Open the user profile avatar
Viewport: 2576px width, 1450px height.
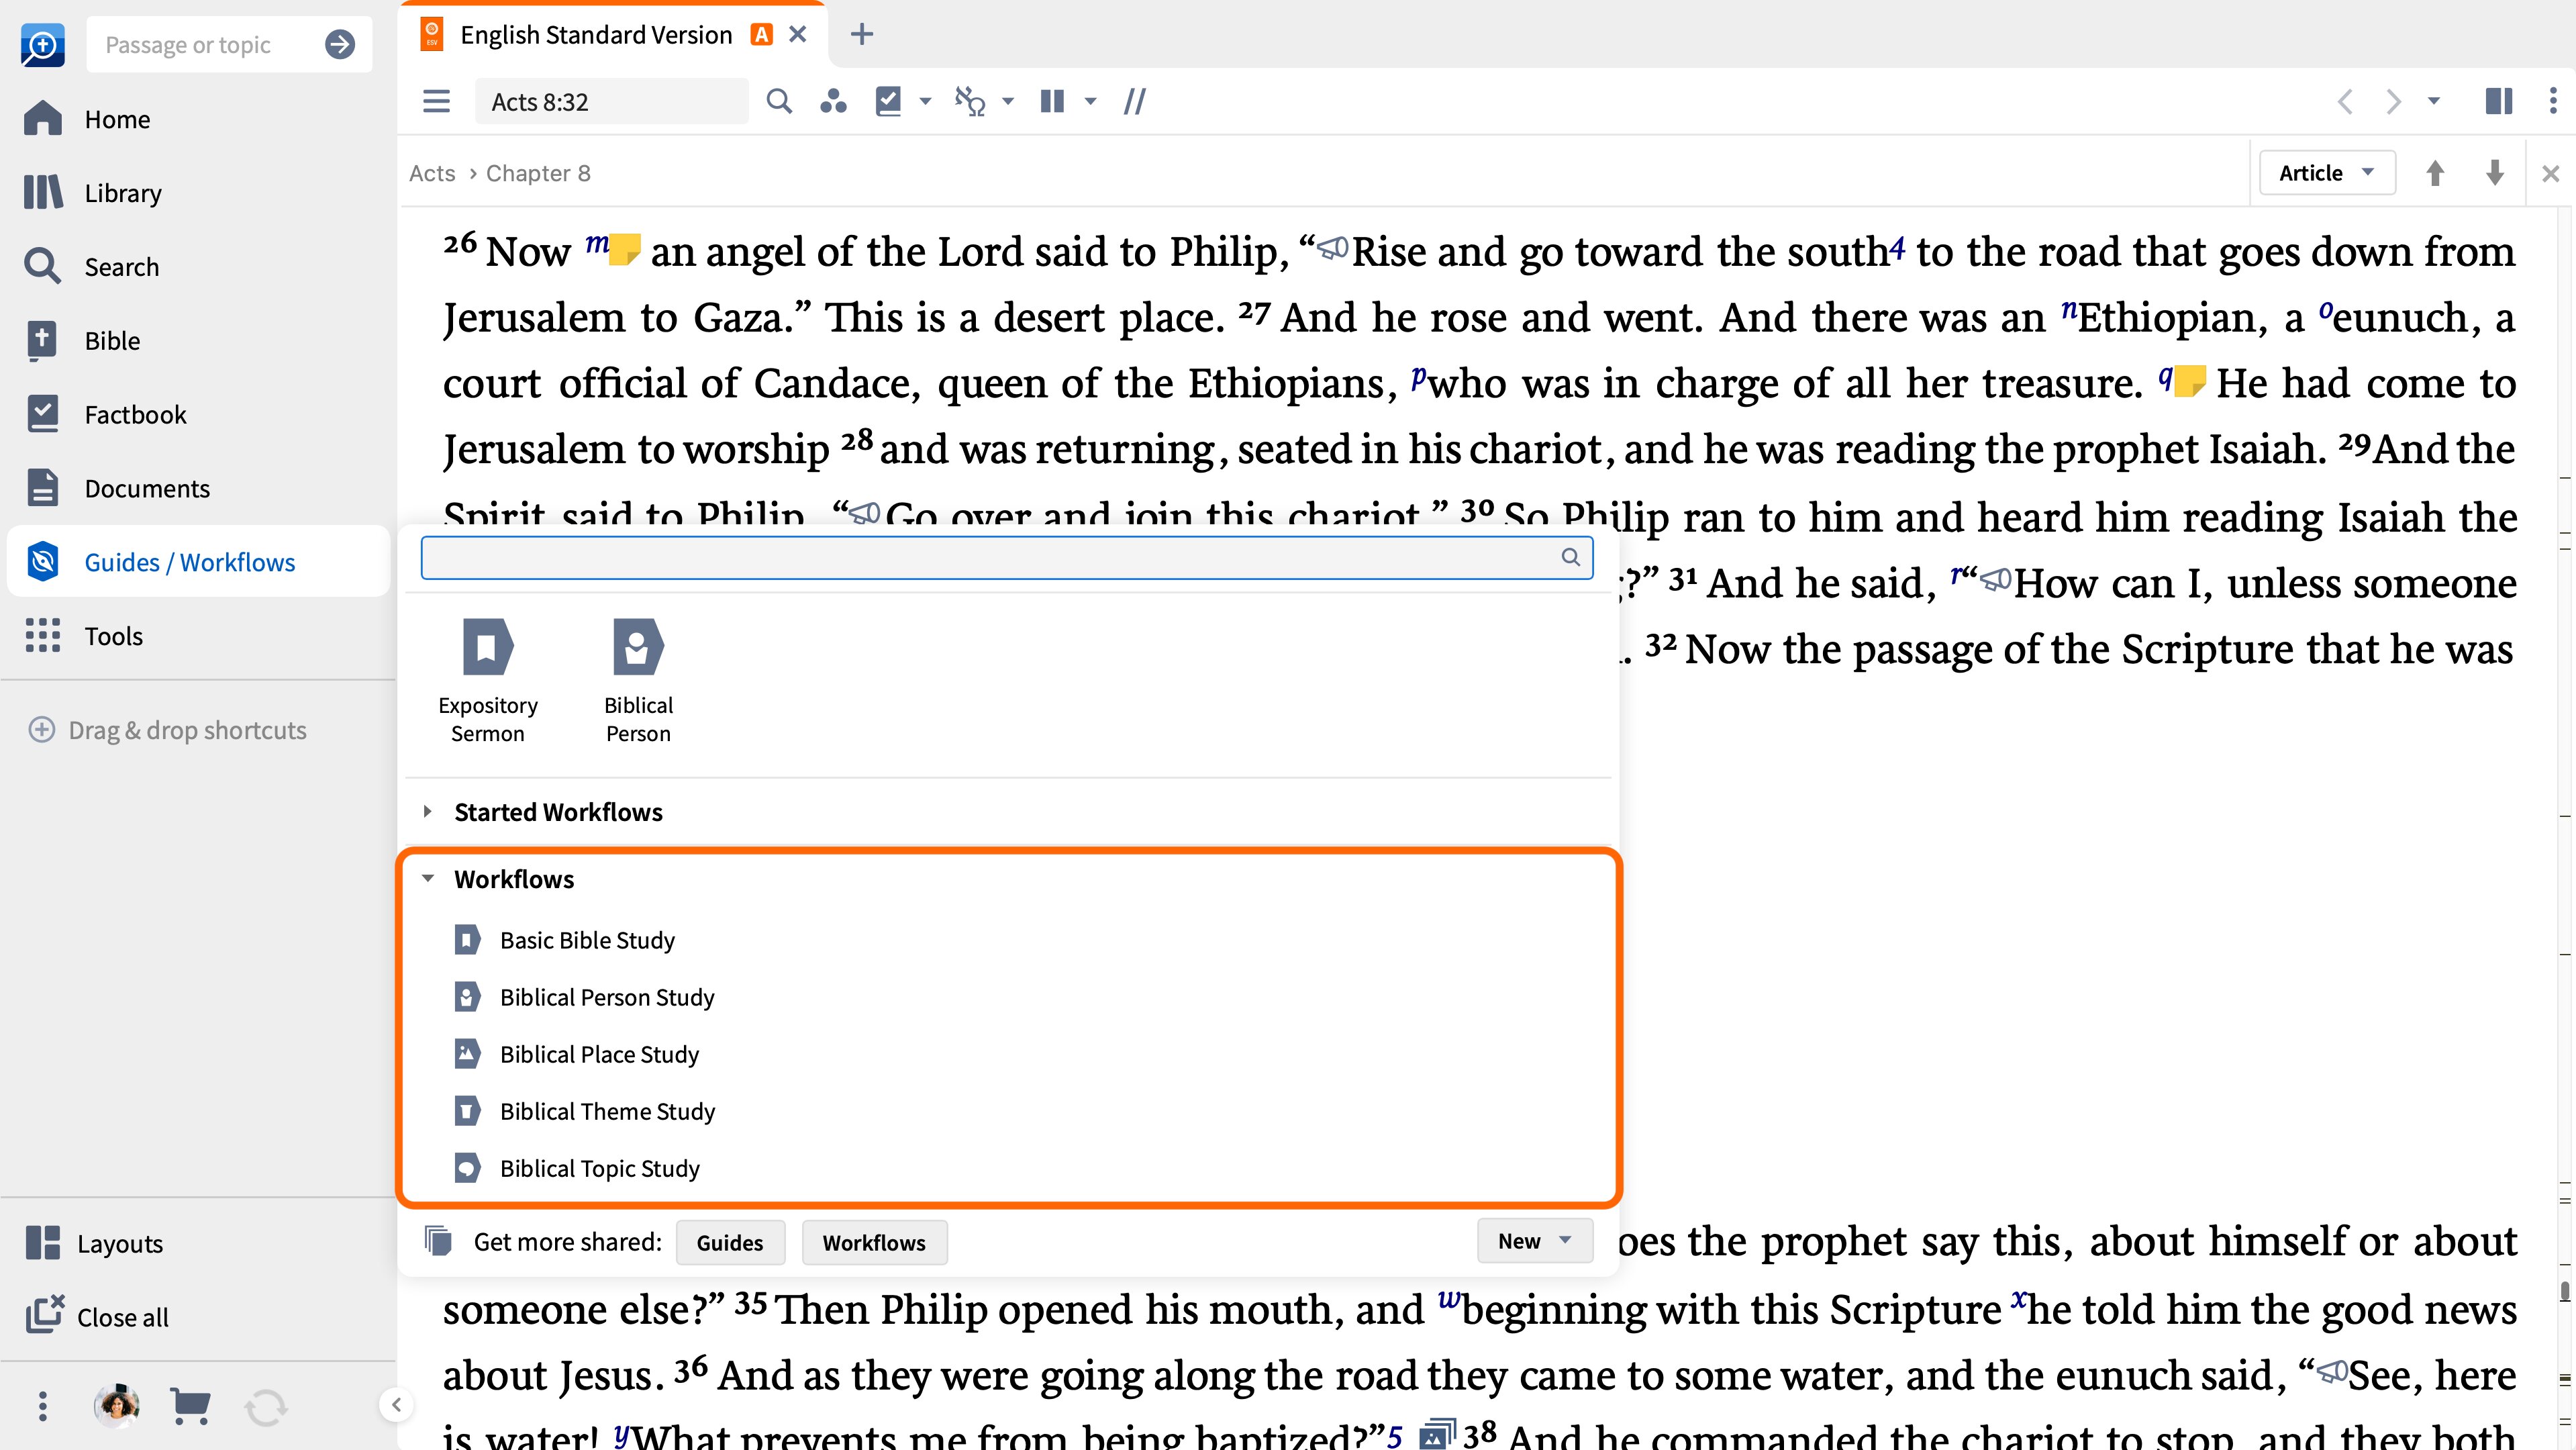[117, 1406]
